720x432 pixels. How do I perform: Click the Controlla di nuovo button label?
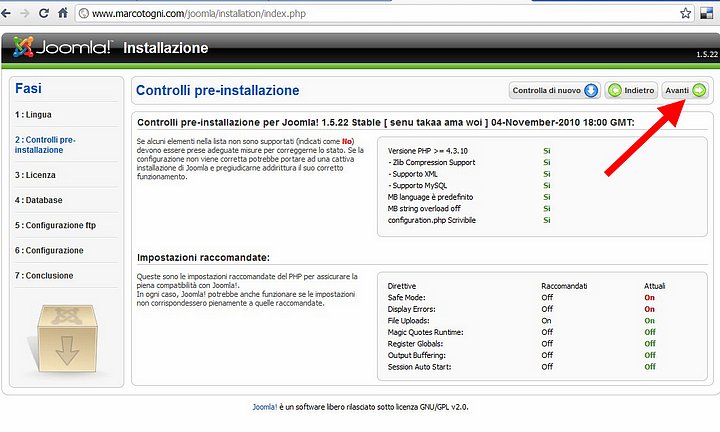[546, 90]
